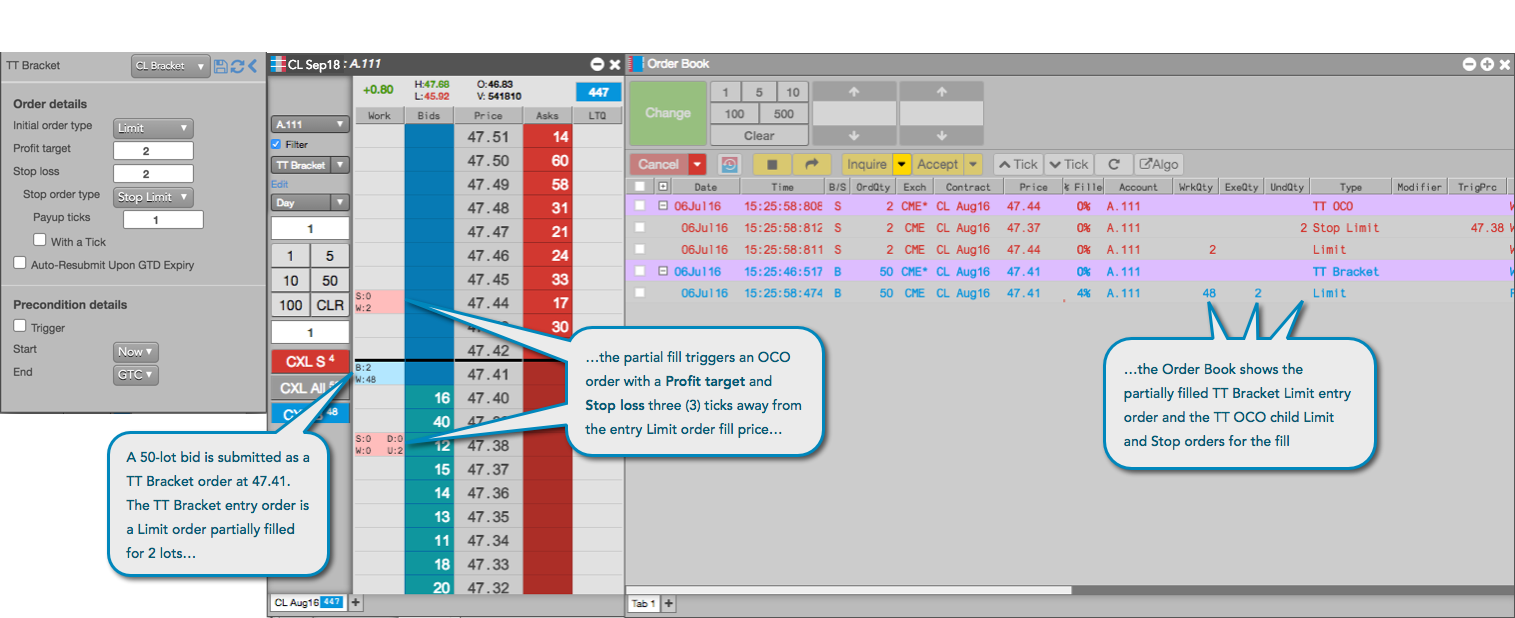Click the CL Sep18 ladder window icon
Image resolution: width=1515 pixels, height=618 pixels.
click(x=278, y=64)
